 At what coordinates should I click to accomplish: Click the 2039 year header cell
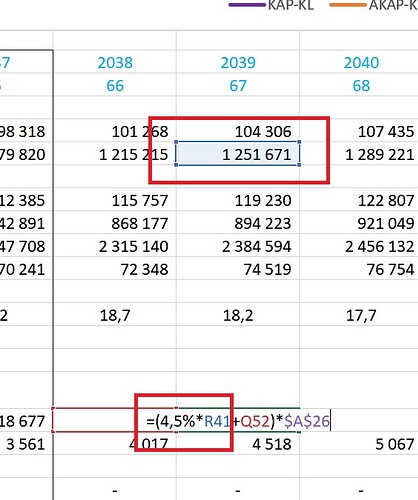tap(238, 62)
